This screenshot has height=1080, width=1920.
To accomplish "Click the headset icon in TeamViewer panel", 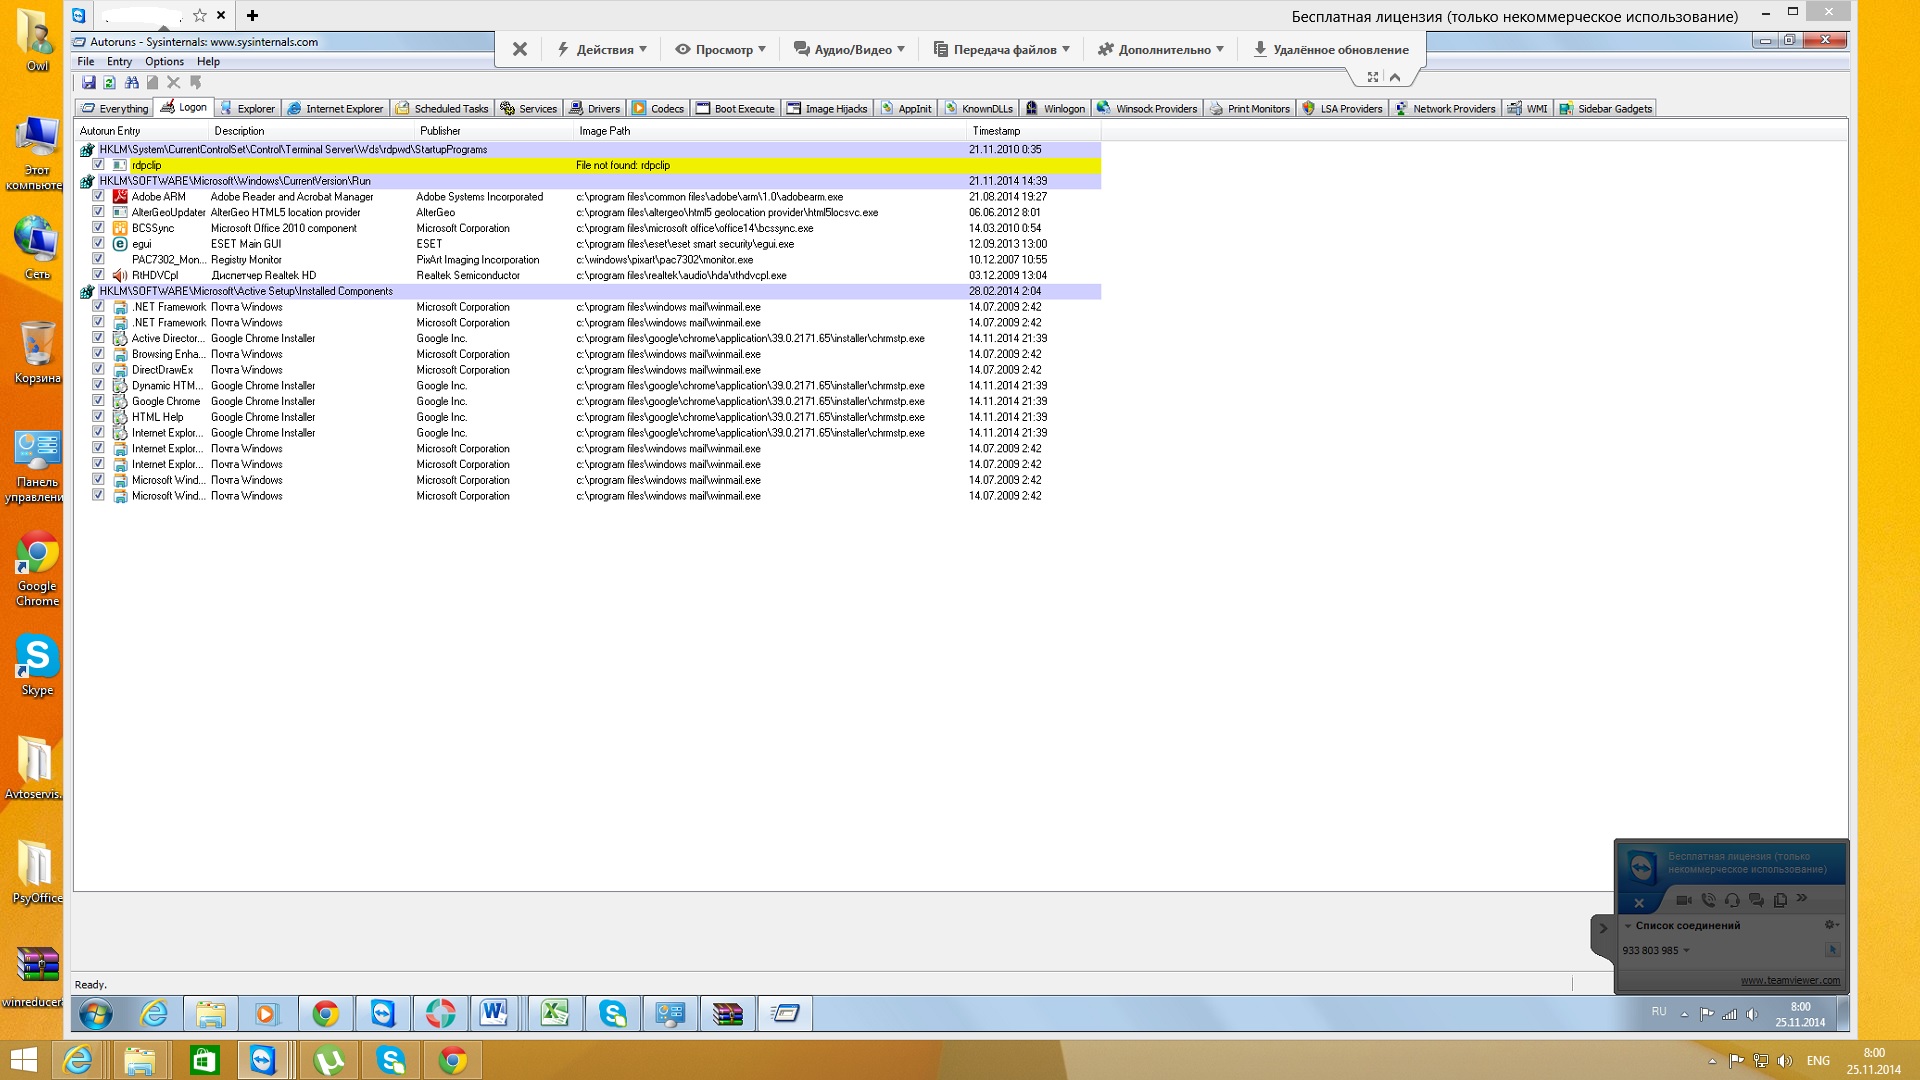I will (1732, 900).
